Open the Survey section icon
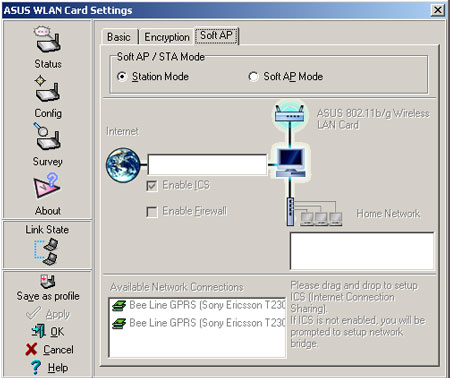Screen dimensions: 450x378 pyautogui.click(x=47, y=136)
